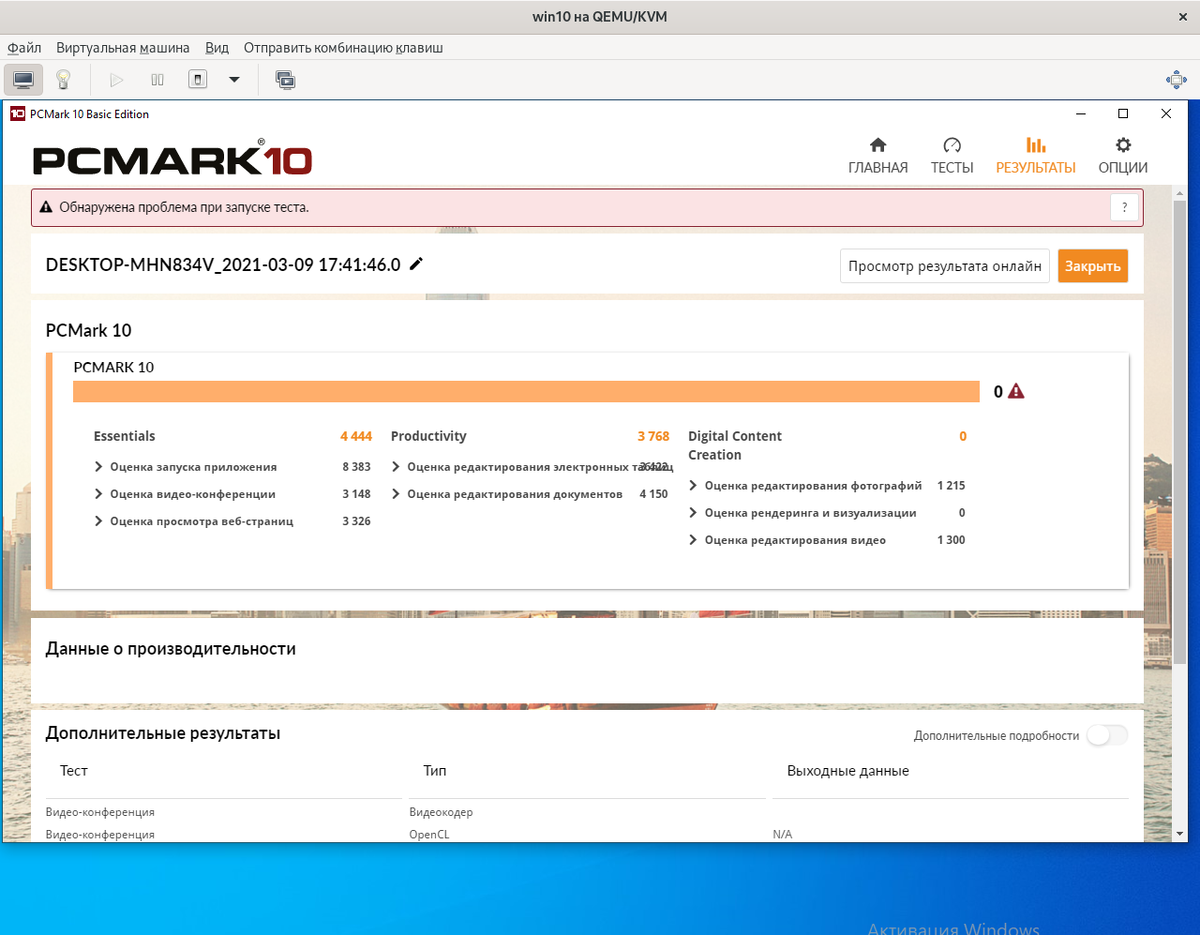Click Дополнительные результаты heading

click(x=163, y=733)
